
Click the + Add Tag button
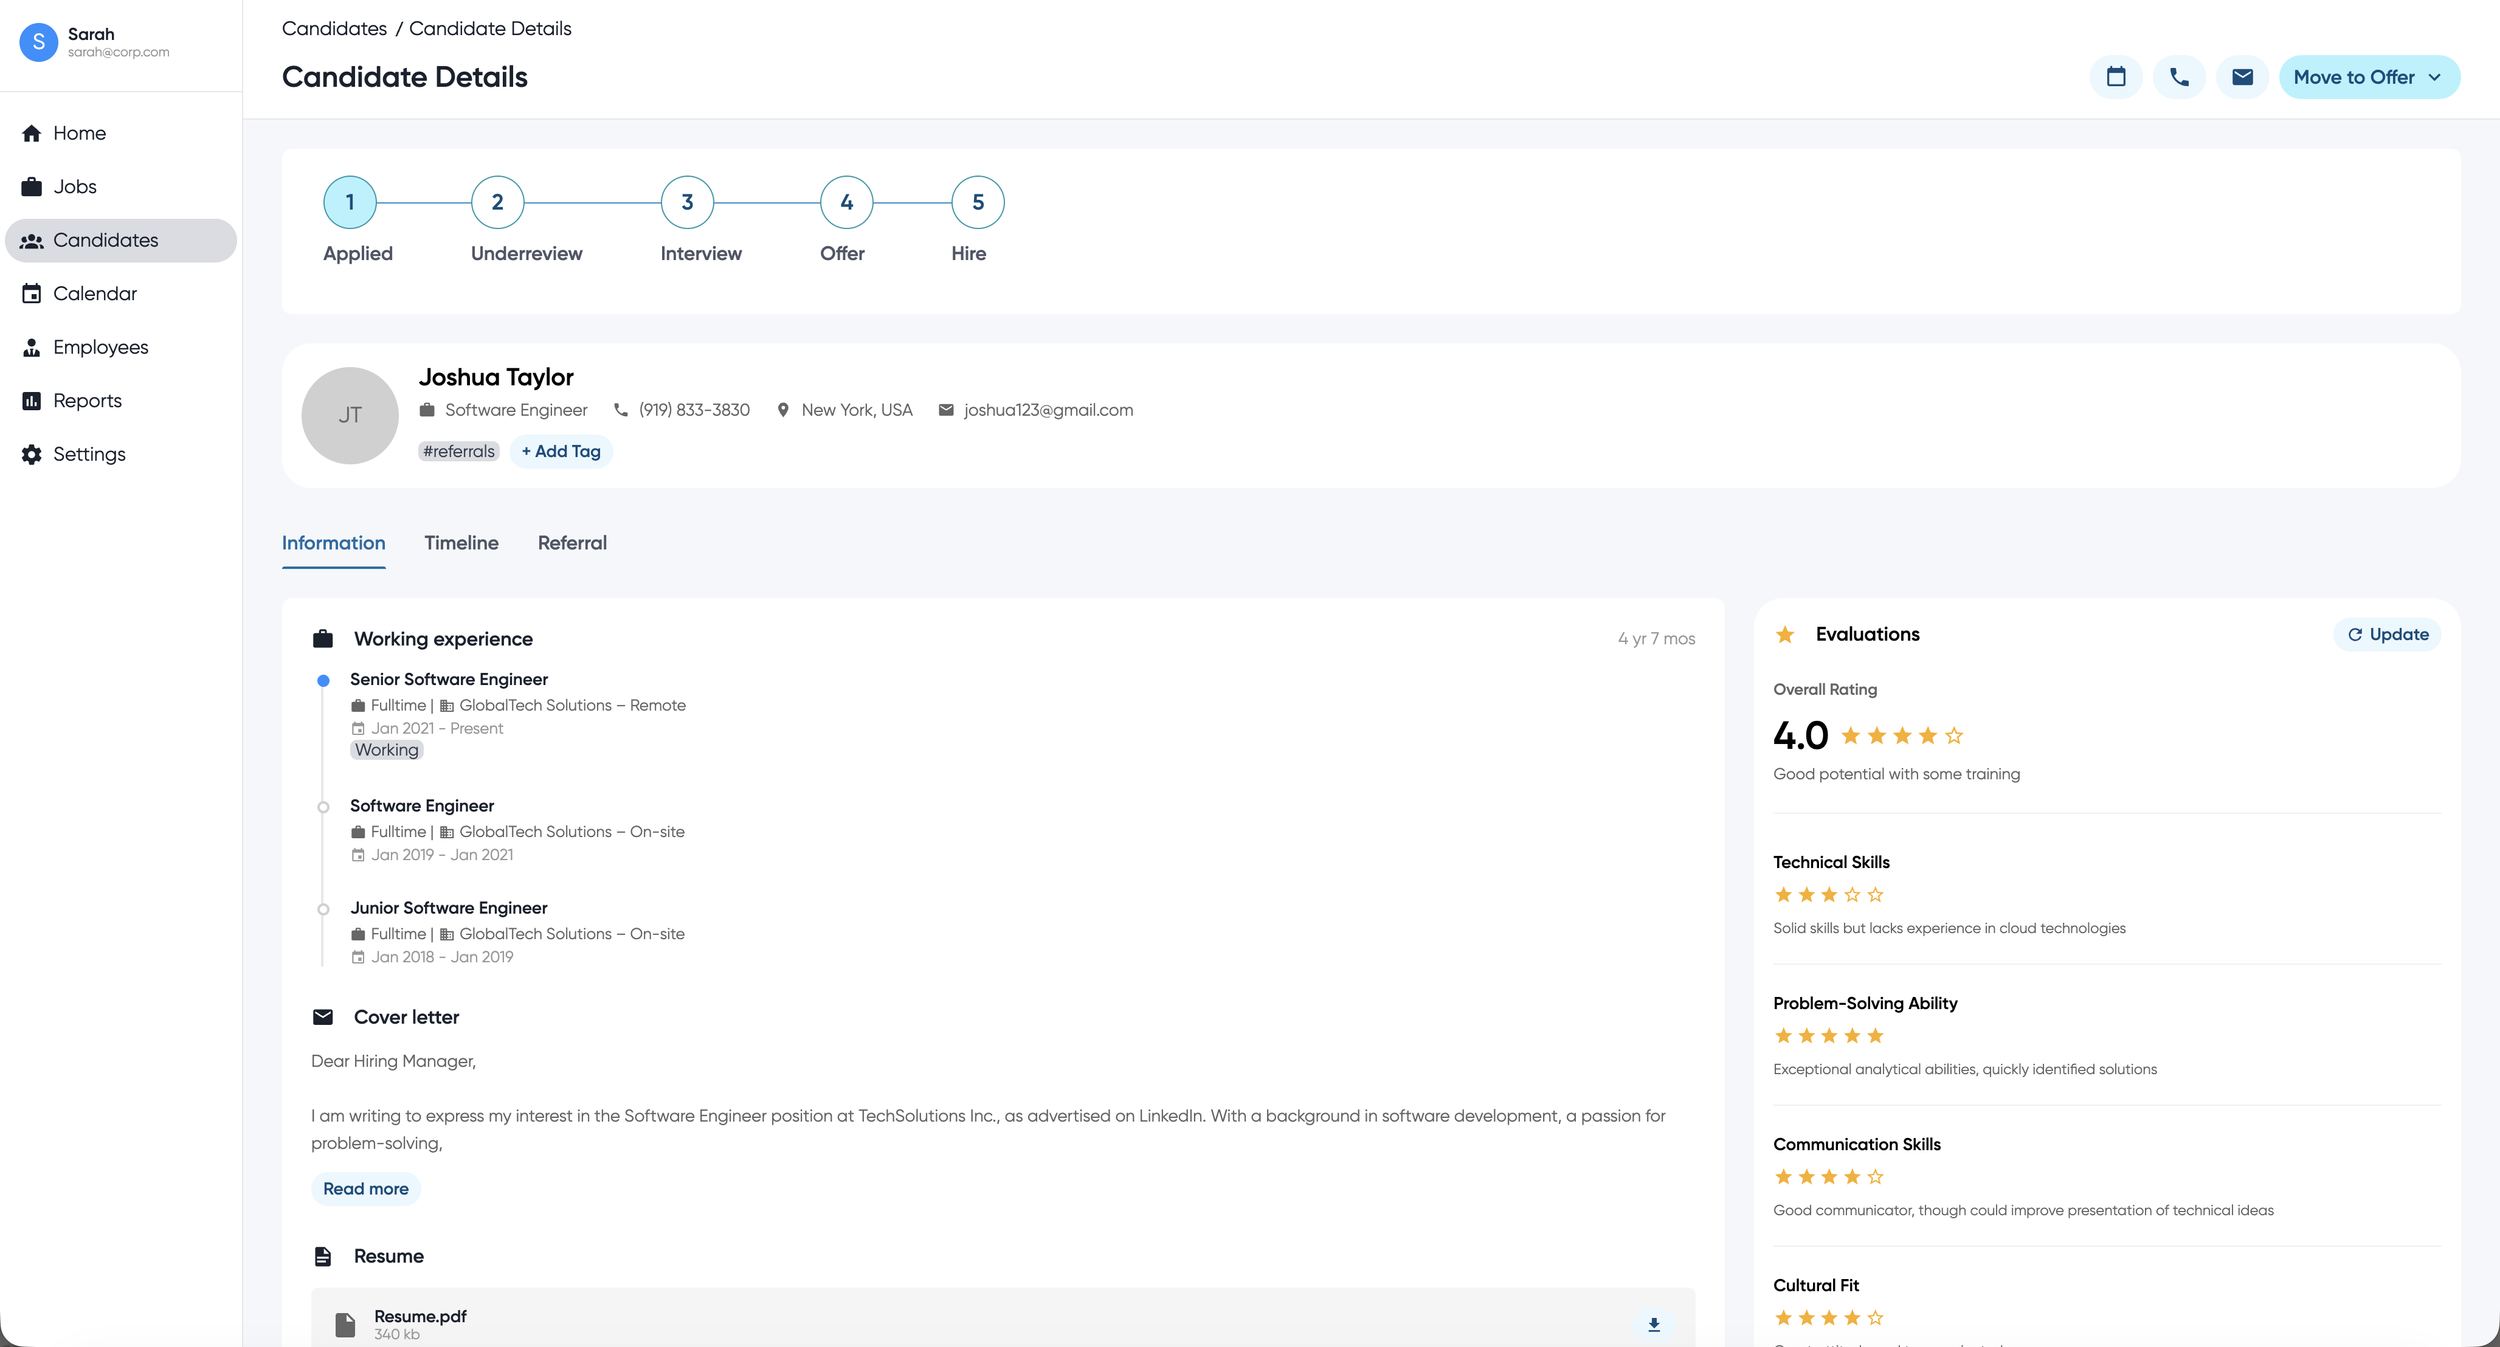[561, 452]
